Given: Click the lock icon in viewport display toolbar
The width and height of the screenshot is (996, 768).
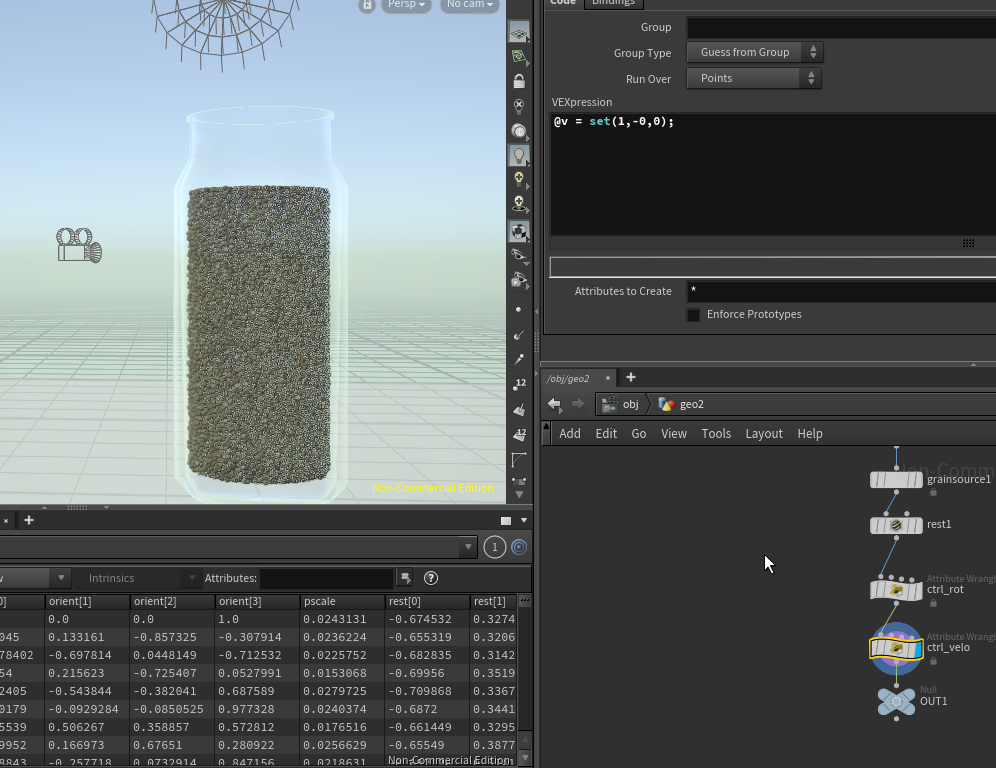Looking at the screenshot, I should click(518, 81).
